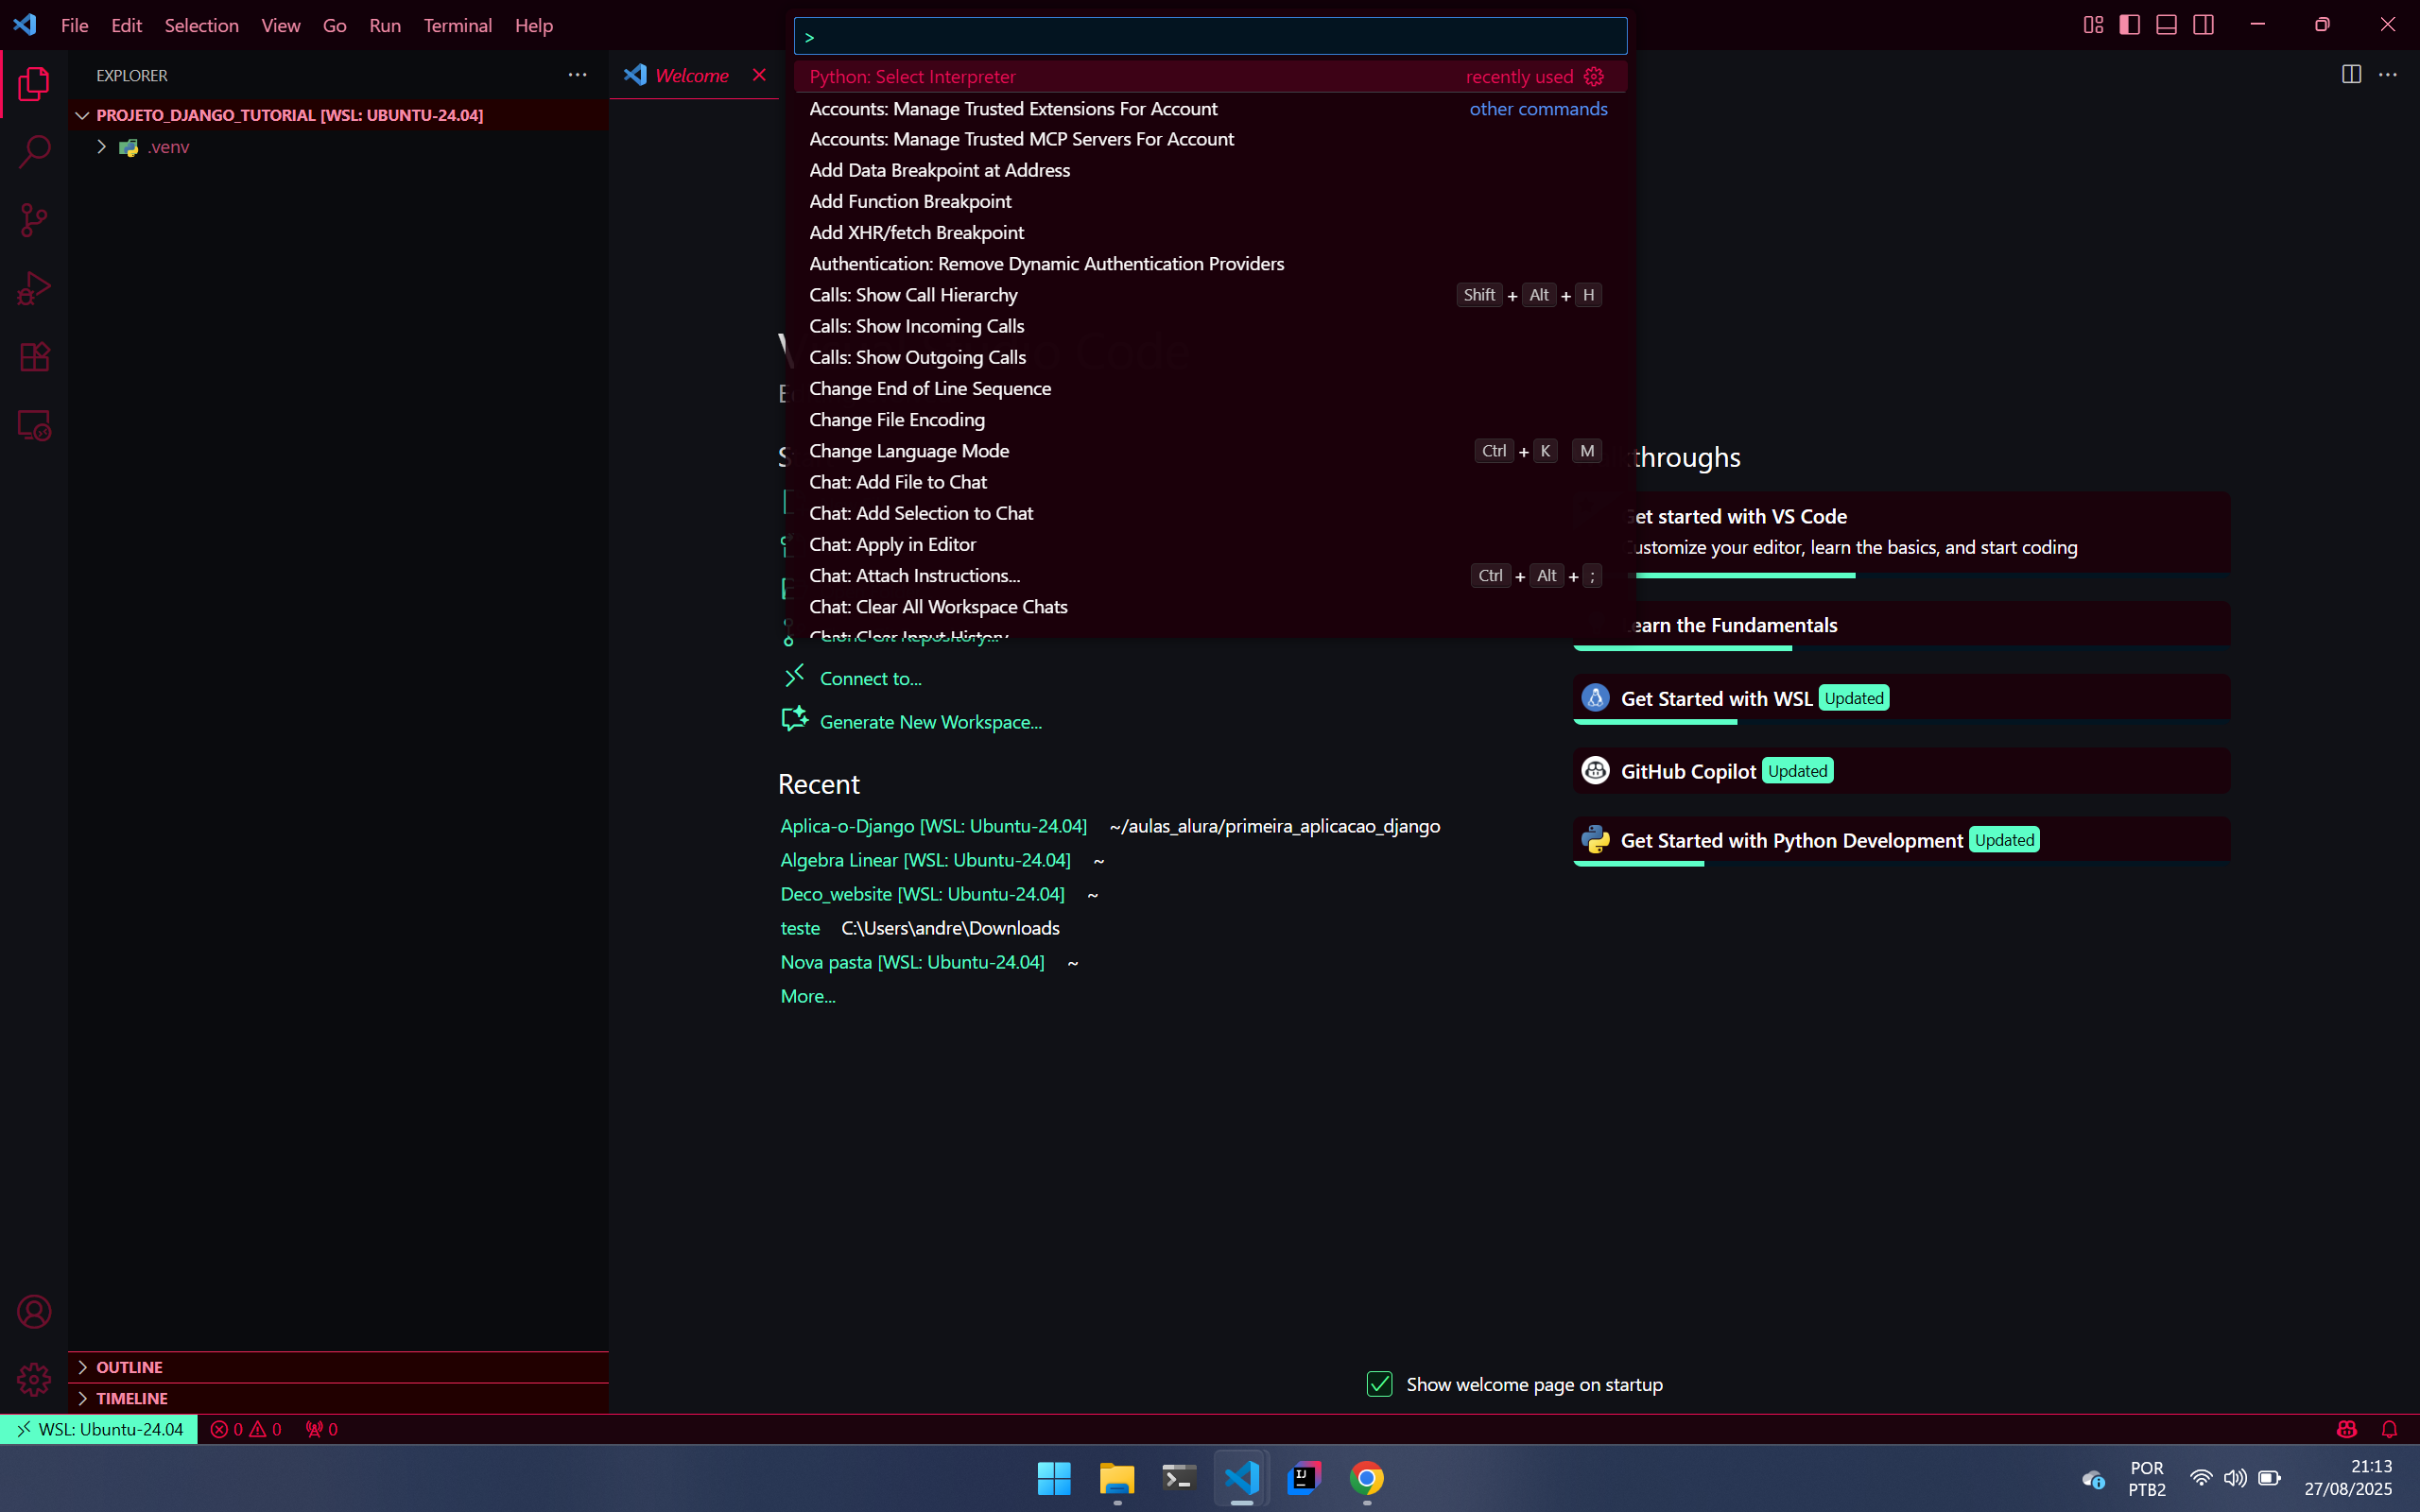Open the Terminal menu
This screenshot has height=1512, width=2420.
(457, 25)
